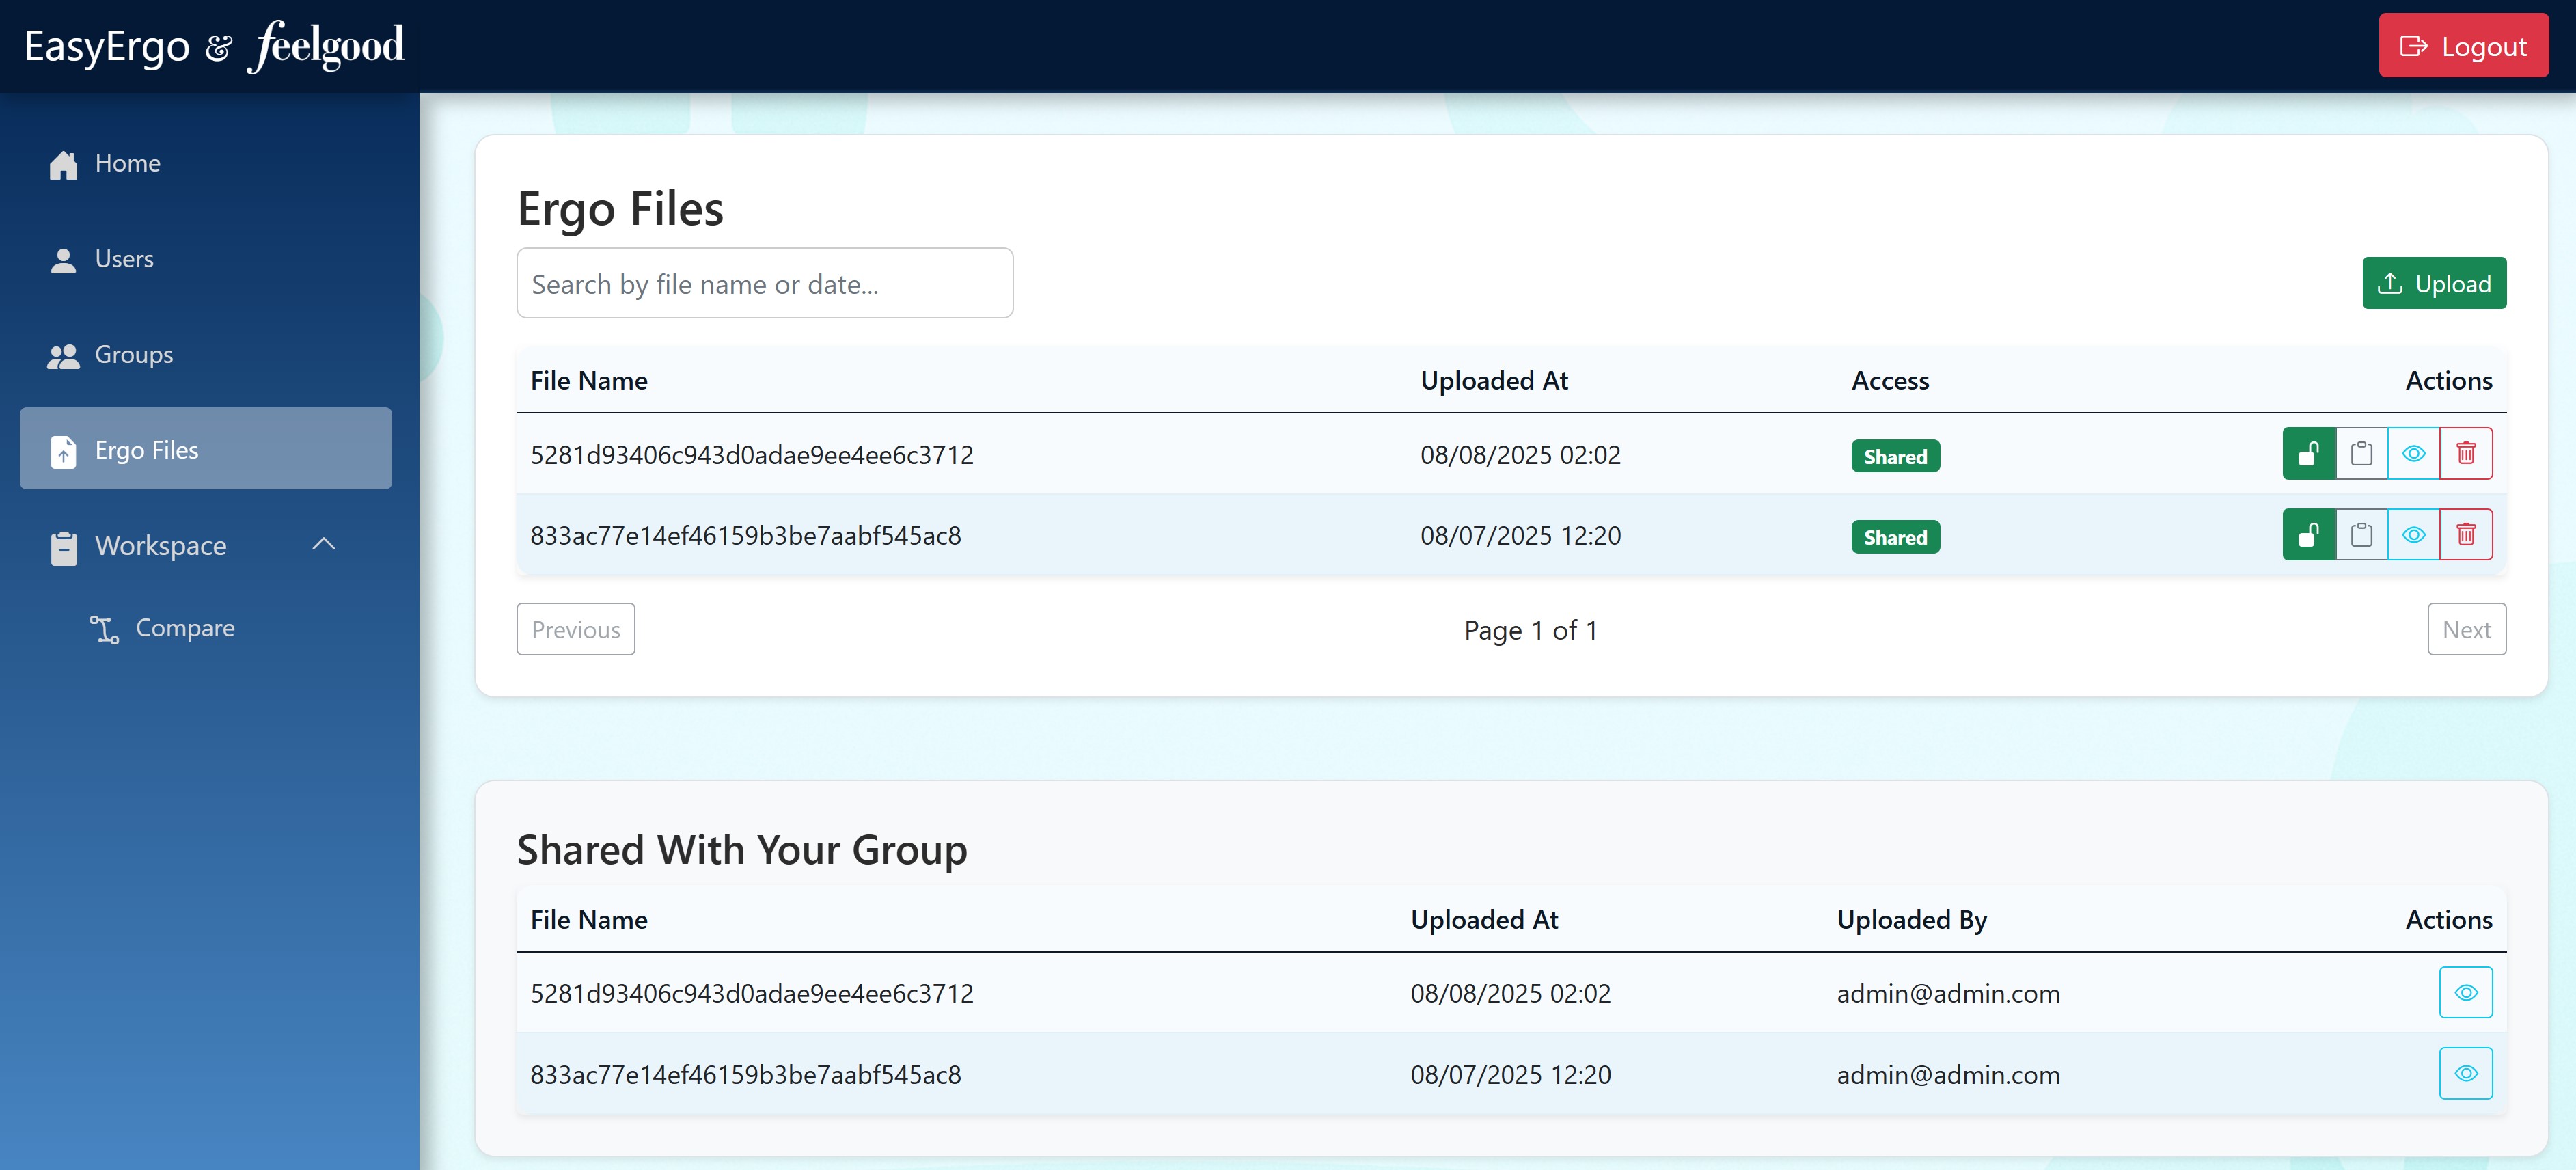Toggle sharing lock for file 5281d93406c943d0adae9ee4ee6c3712
The image size is (2576, 1170).
click(x=2309, y=454)
